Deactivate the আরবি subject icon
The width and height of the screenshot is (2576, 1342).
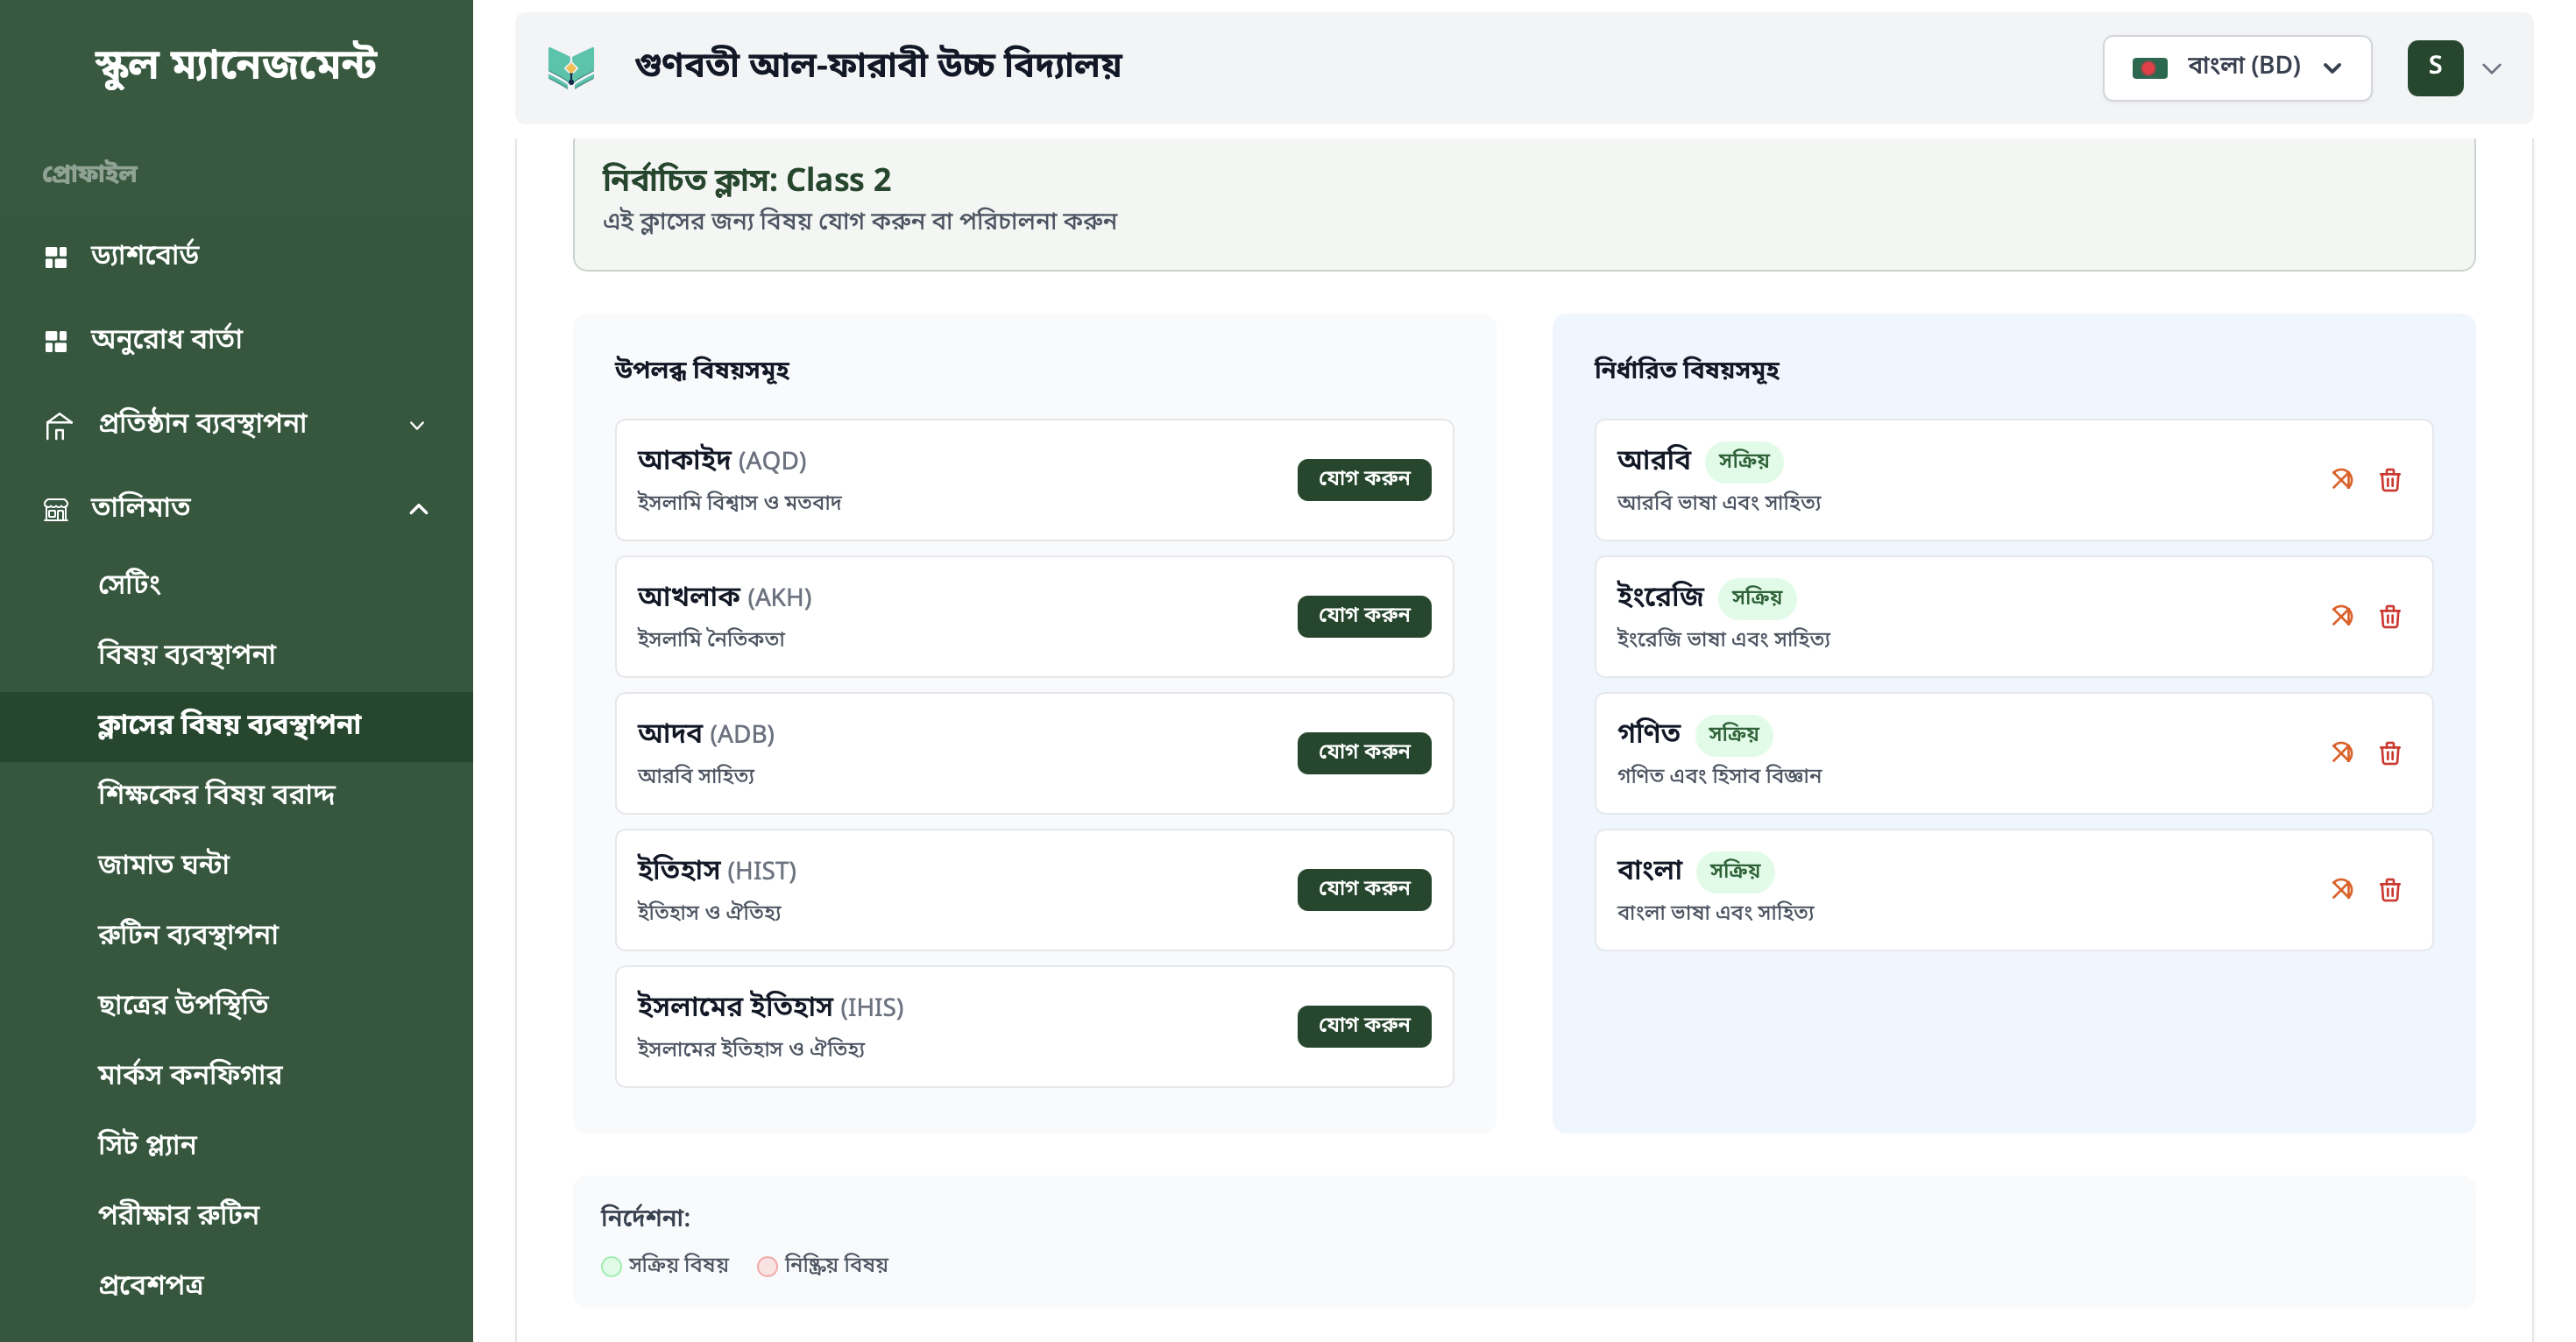point(2342,479)
